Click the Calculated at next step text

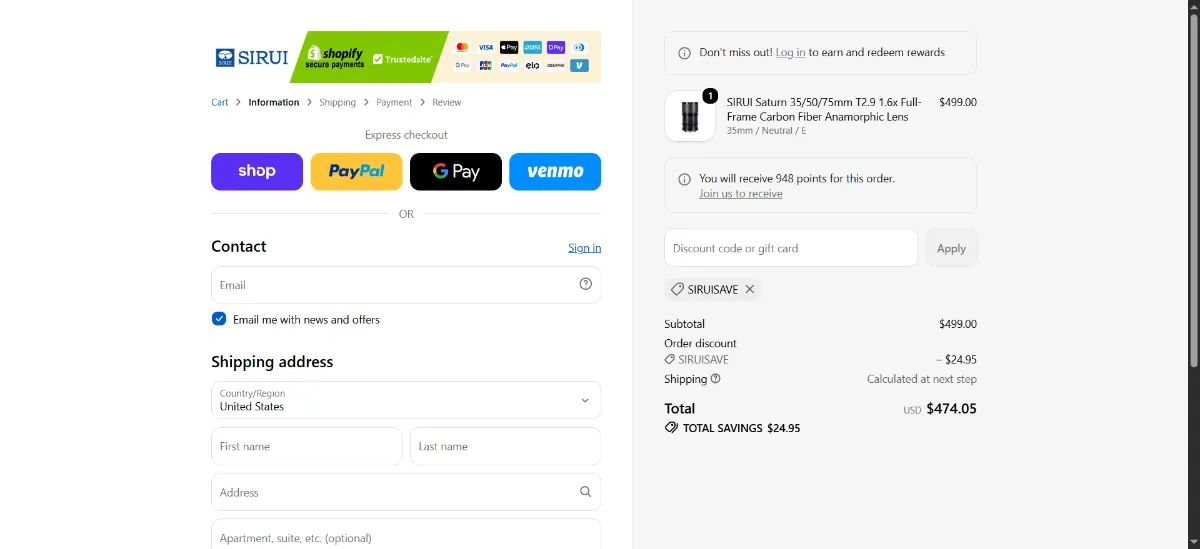click(922, 379)
